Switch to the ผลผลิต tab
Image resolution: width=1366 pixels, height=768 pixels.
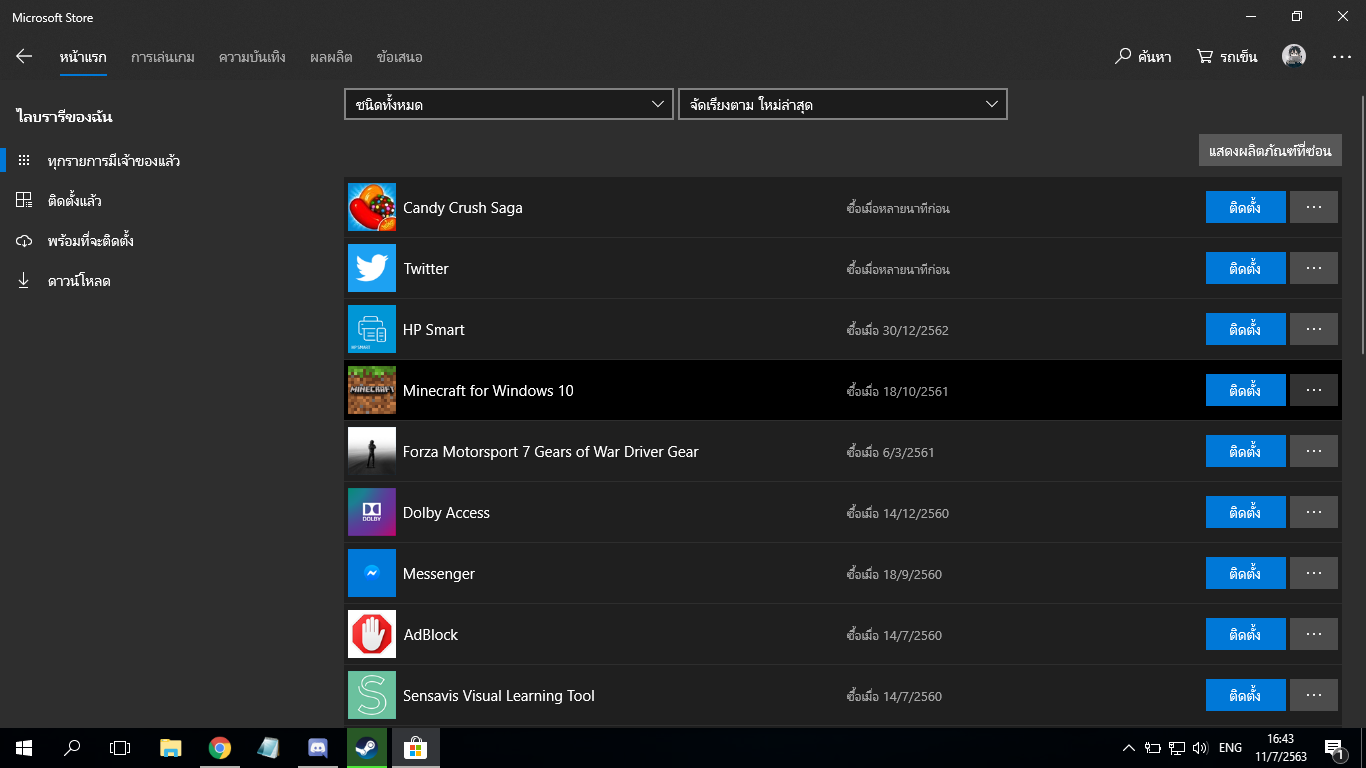pos(331,57)
